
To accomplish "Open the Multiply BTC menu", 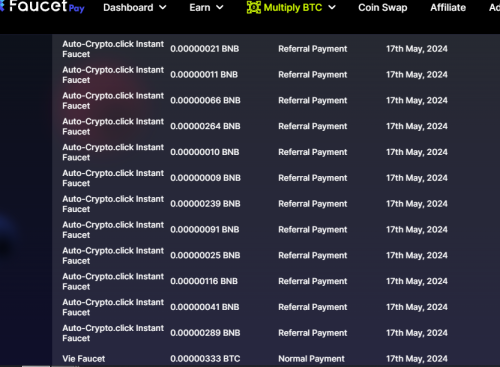I will coord(291,7).
